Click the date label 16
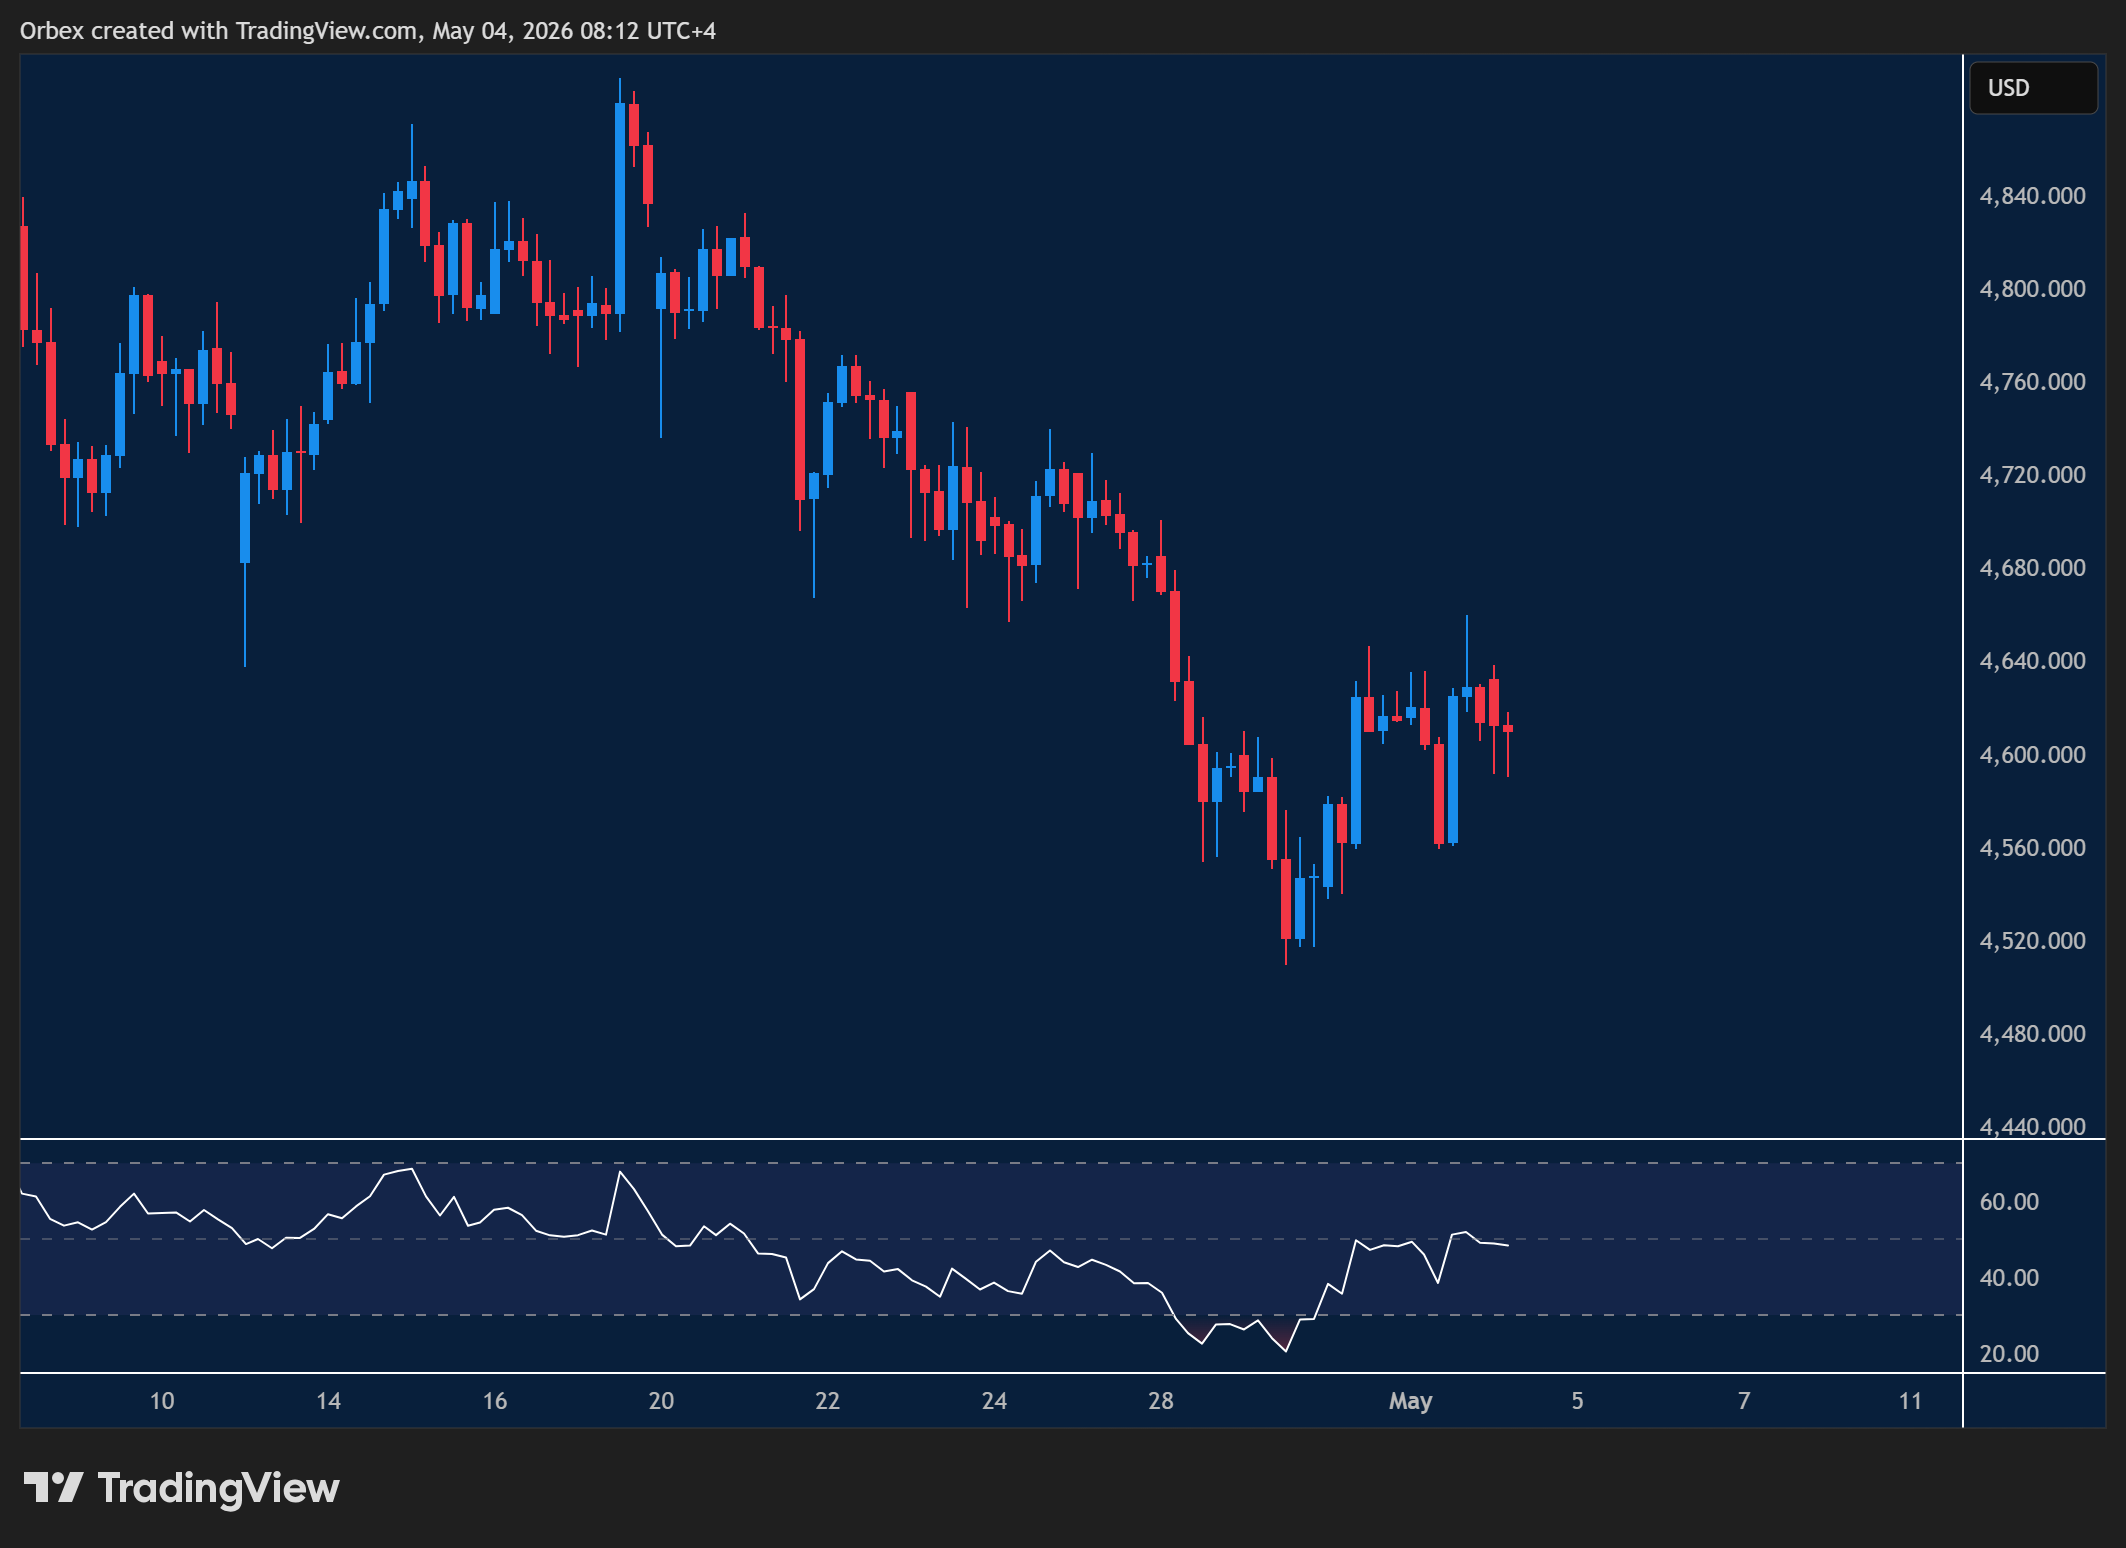 click(495, 1400)
